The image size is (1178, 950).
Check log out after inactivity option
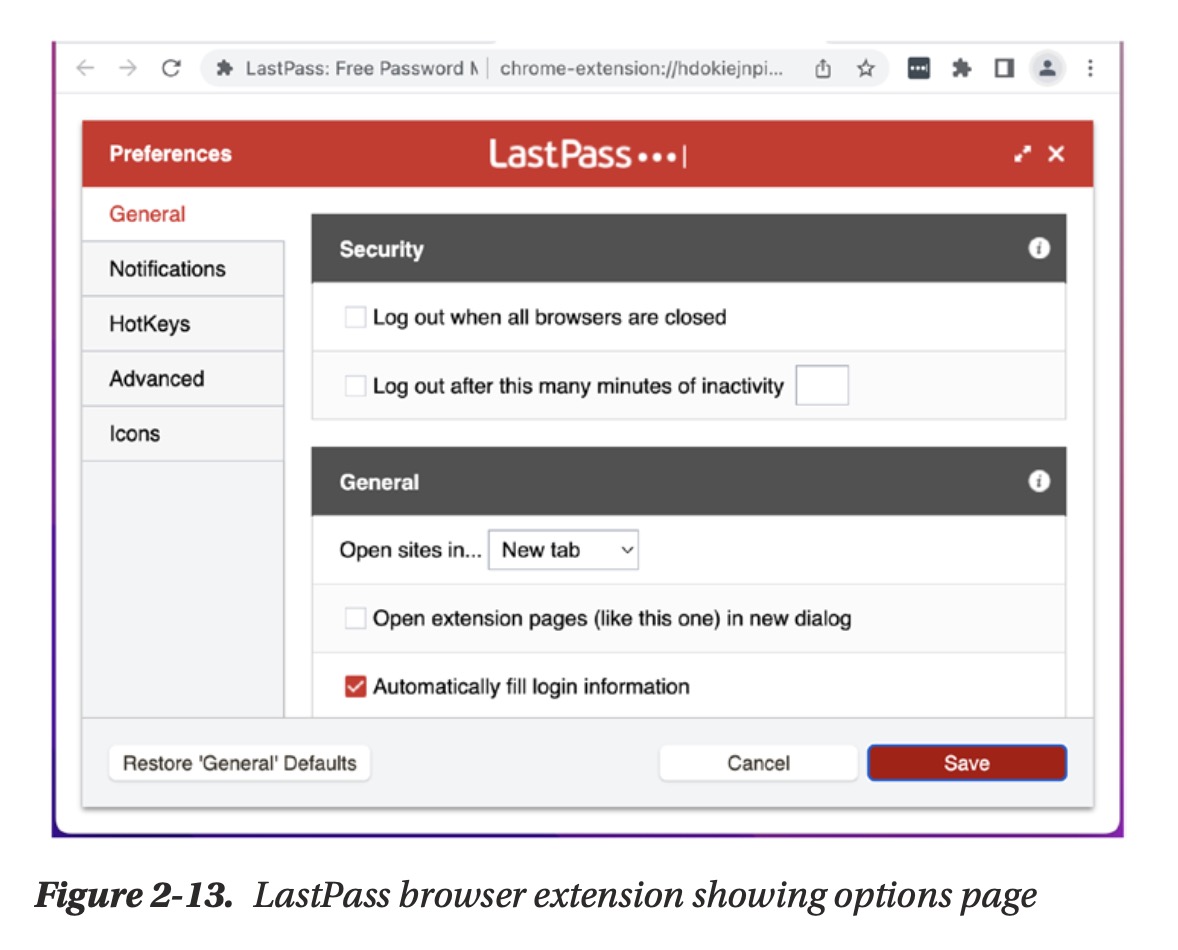click(x=355, y=386)
